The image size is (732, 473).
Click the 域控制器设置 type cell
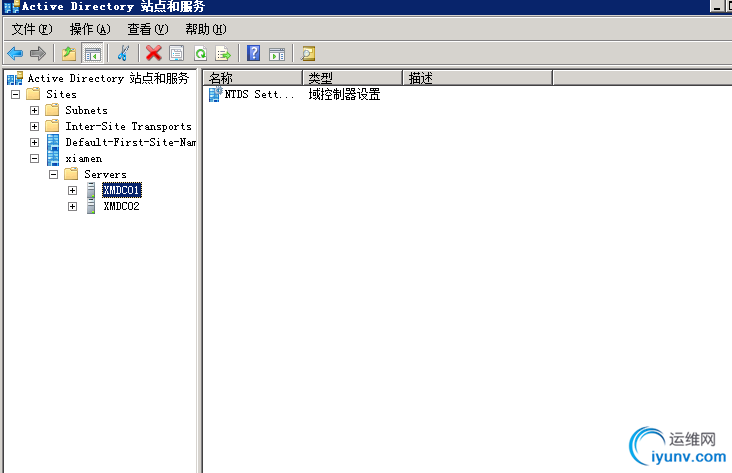pos(344,94)
